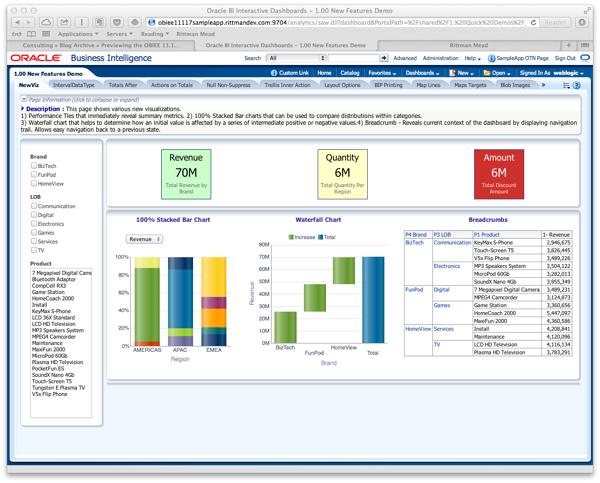The height and width of the screenshot is (483, 600).
Task: Click the BizTech brand link in table
Action: pyautogui.click(x=414, y=243)
